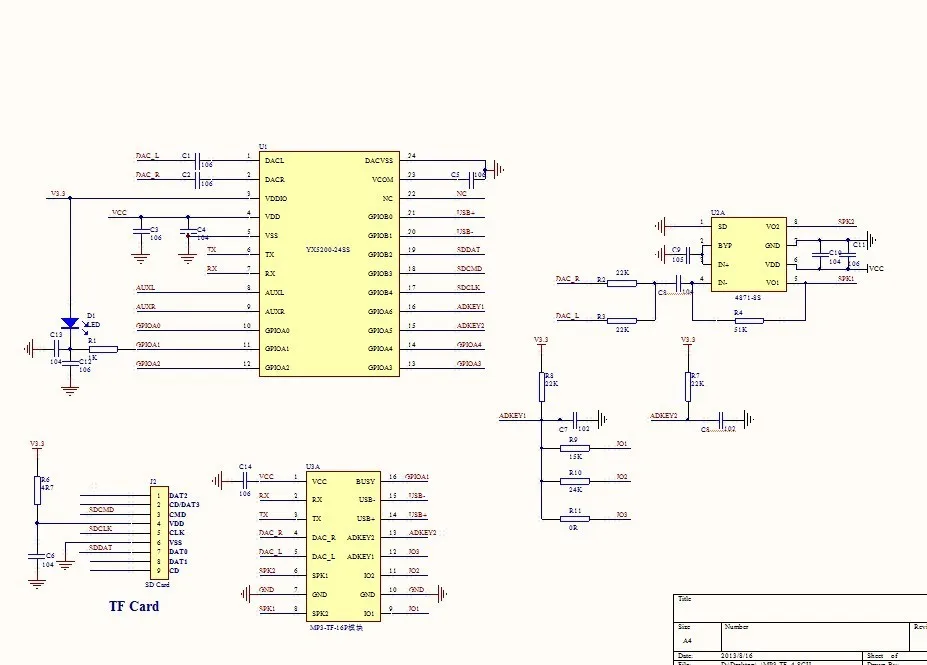Click the MP3-TF-16P module caption
The width and height of the screenshot is (927, 665).
336,628
